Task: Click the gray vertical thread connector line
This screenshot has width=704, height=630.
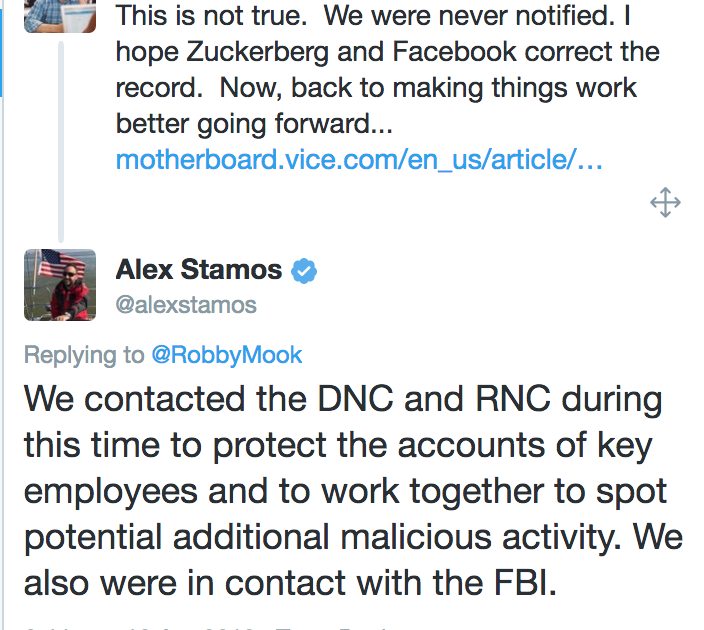Action: pyautogui.click(x=61, y=142)
